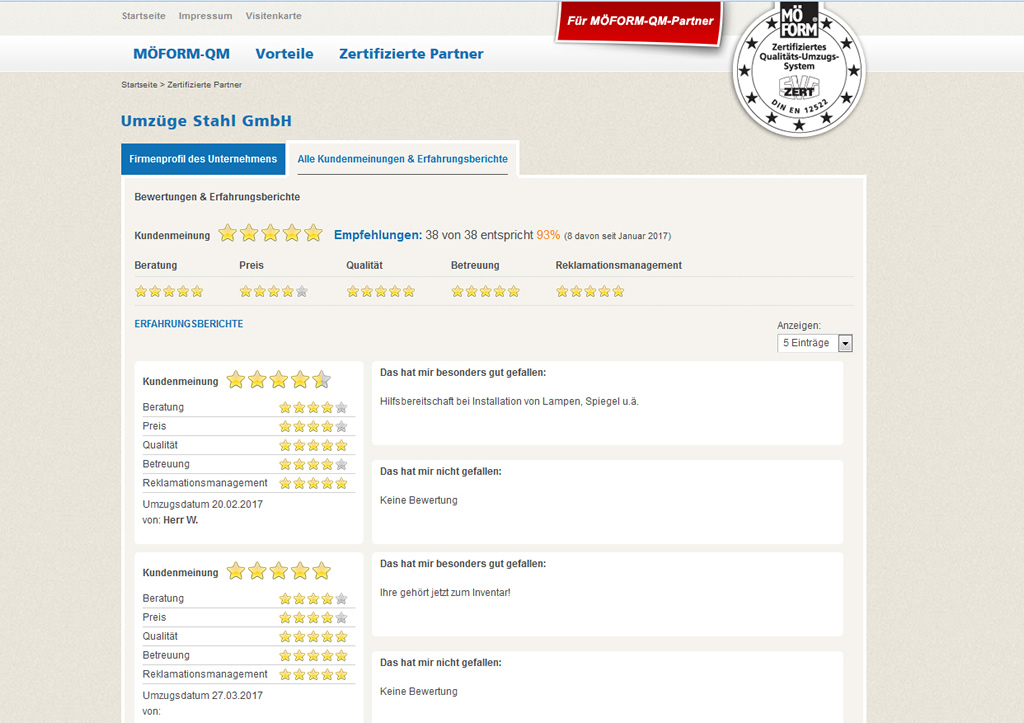This screenshot has width=1024, height=723.
Task: Open the Anzeigen entries dropdown arrow
Action: point(845,343)
